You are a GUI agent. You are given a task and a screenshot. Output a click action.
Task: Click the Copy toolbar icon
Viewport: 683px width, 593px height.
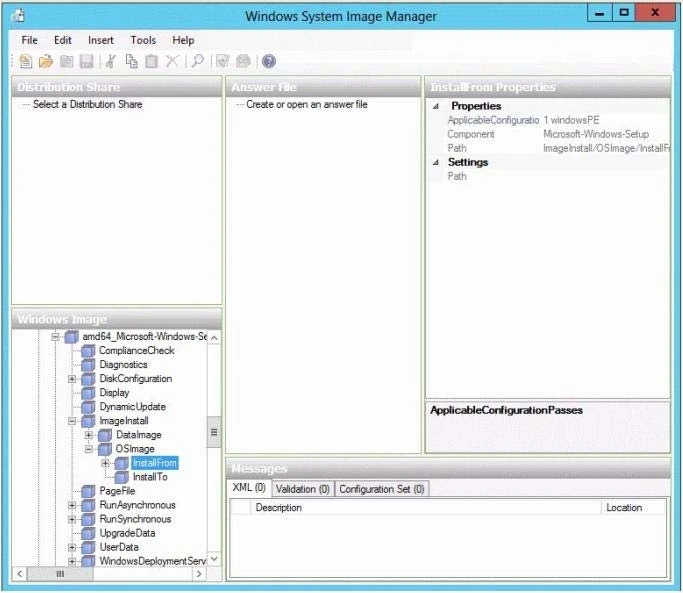tap(131, 62)
